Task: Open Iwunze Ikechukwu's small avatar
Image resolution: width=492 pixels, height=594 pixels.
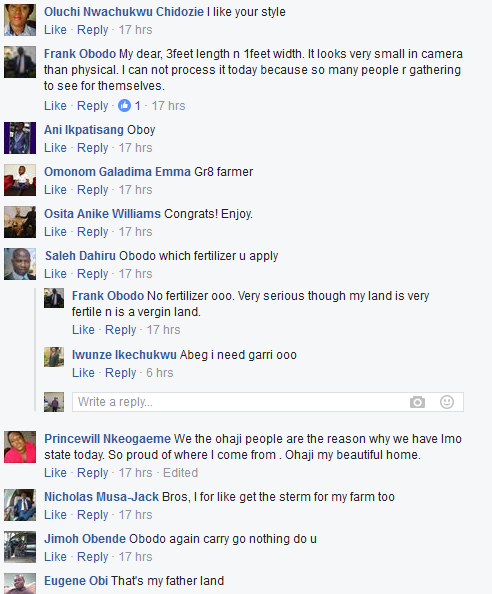Action: click(54, 357)
